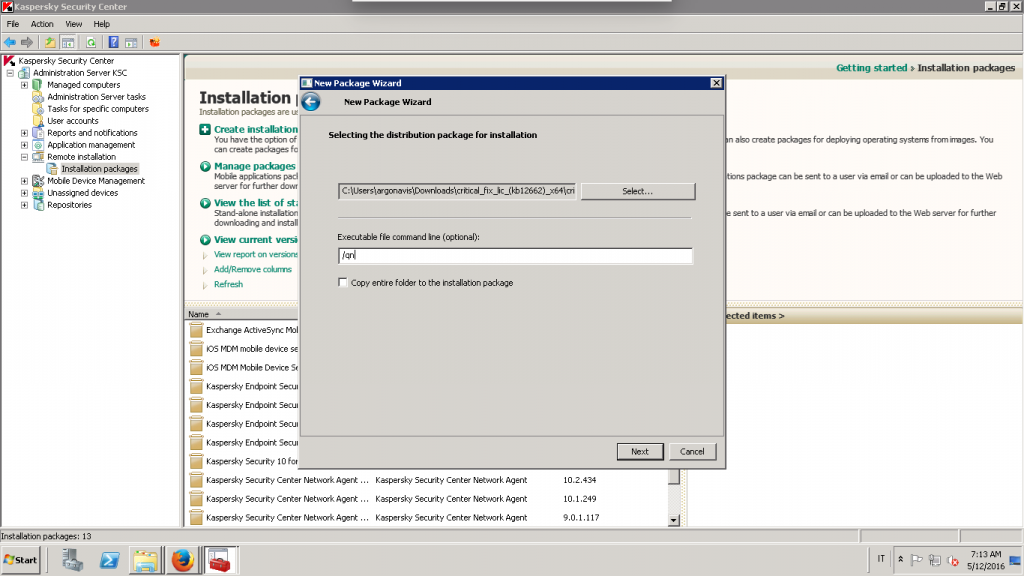The image size is (1024, 576).
Task: Open the Action menu
Action: [42, 24]
